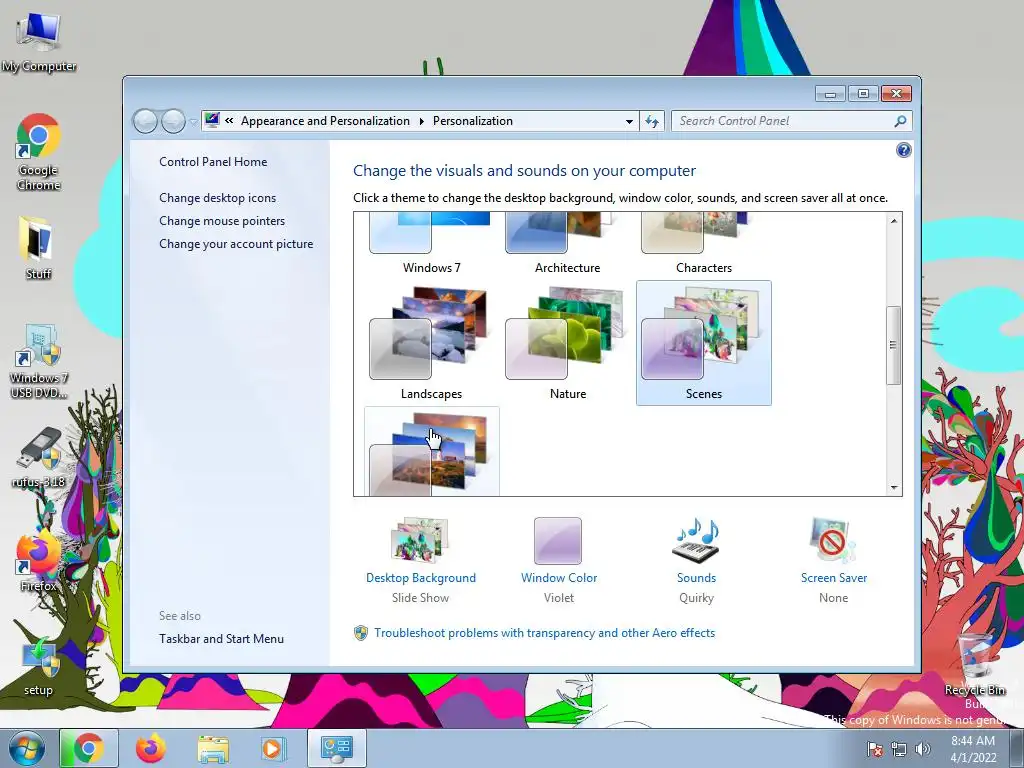The image size is (1024, 768).
Task: Click the volume speaker tray icon
Action: (x=922, y=749)
